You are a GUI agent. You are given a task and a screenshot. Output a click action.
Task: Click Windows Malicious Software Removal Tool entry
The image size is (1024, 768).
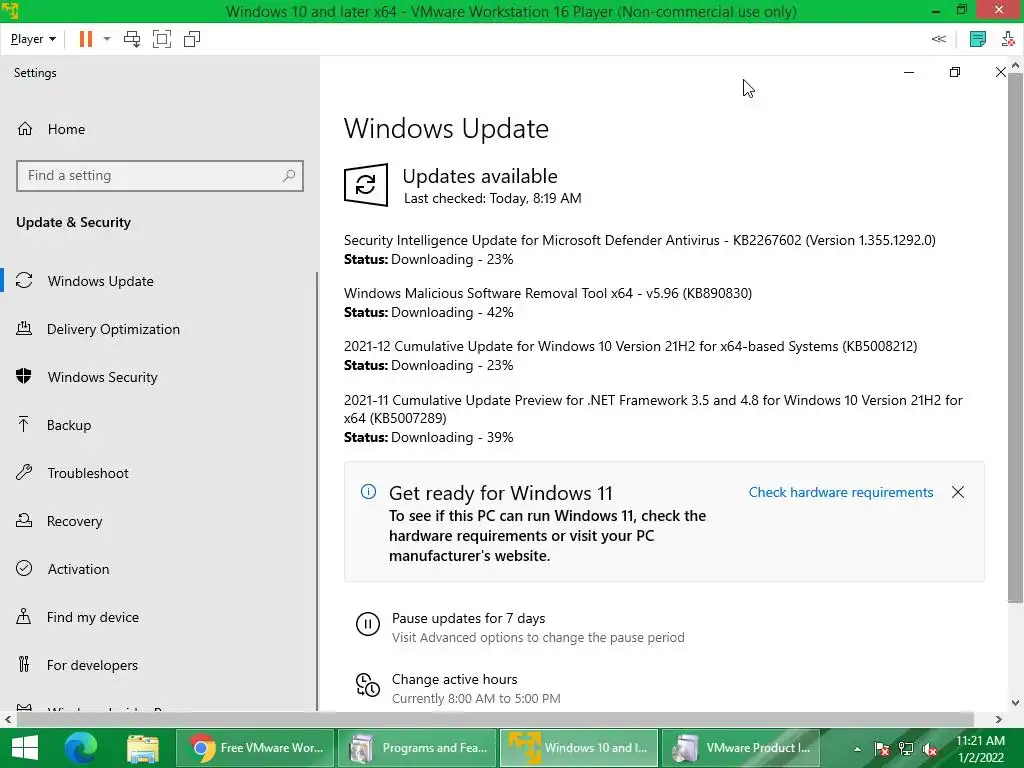[x=547, y=293]
